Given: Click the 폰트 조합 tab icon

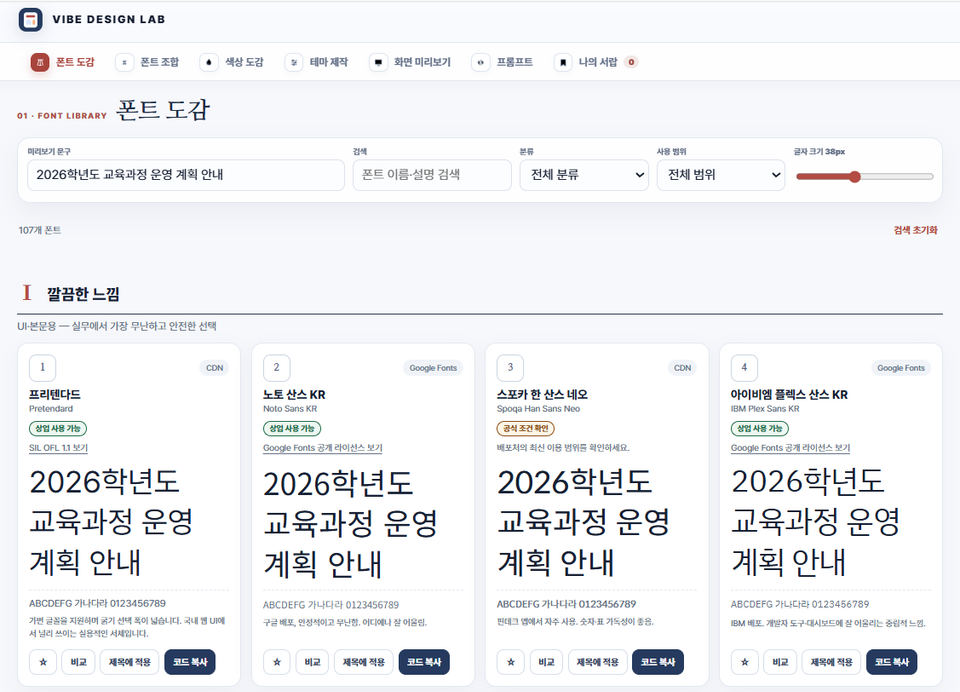Looking at the screenshot, I should click(x=124, y=62).
